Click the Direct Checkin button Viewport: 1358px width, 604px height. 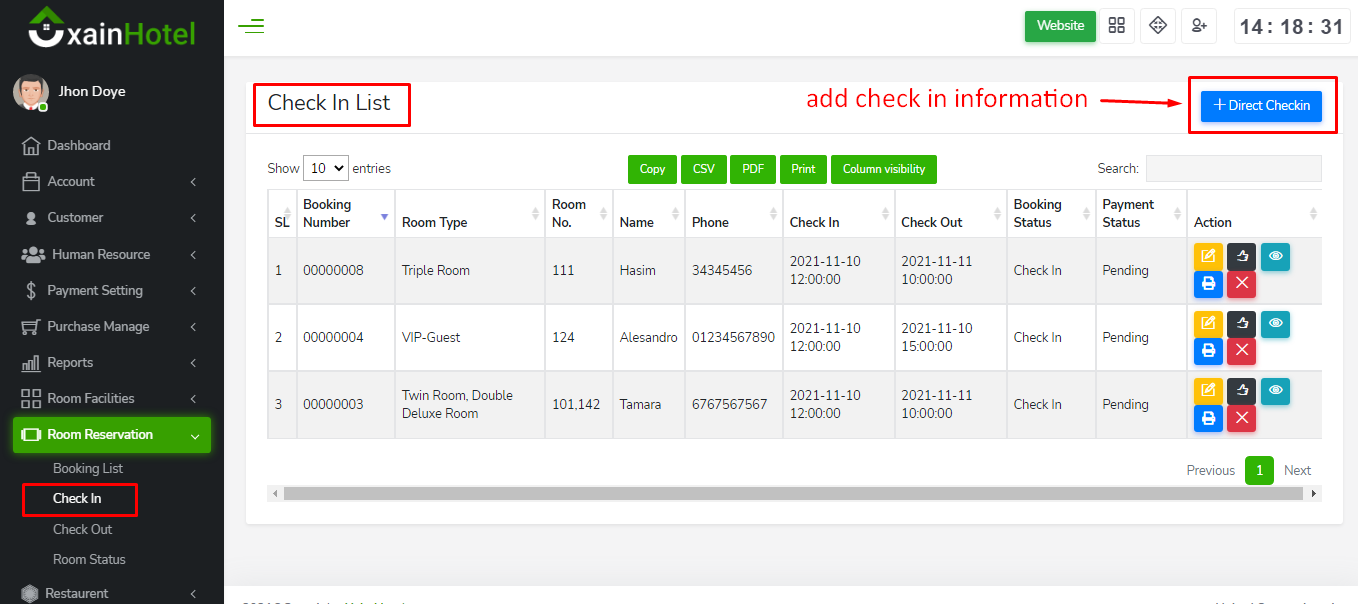(x=1261, y=105)
